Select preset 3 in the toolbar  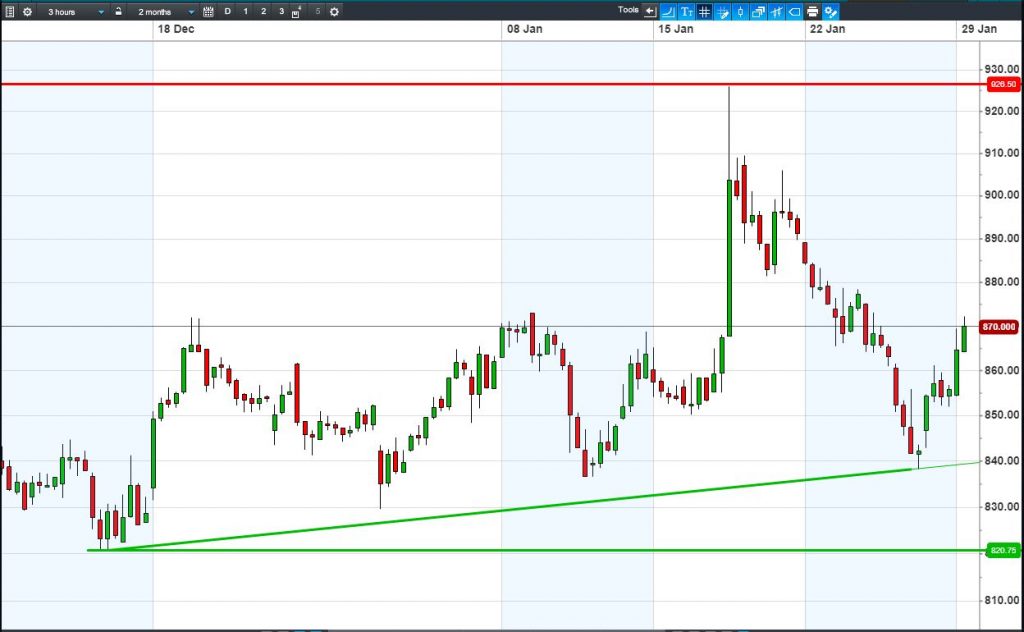pos(281,11)
